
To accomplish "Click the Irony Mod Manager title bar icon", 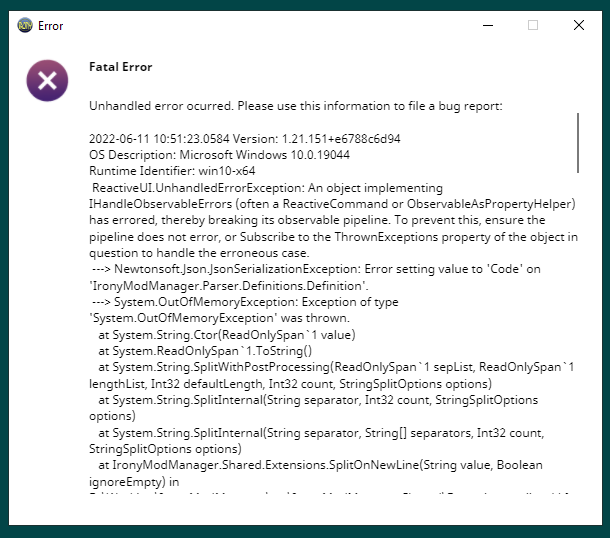I will click(25, 26).
